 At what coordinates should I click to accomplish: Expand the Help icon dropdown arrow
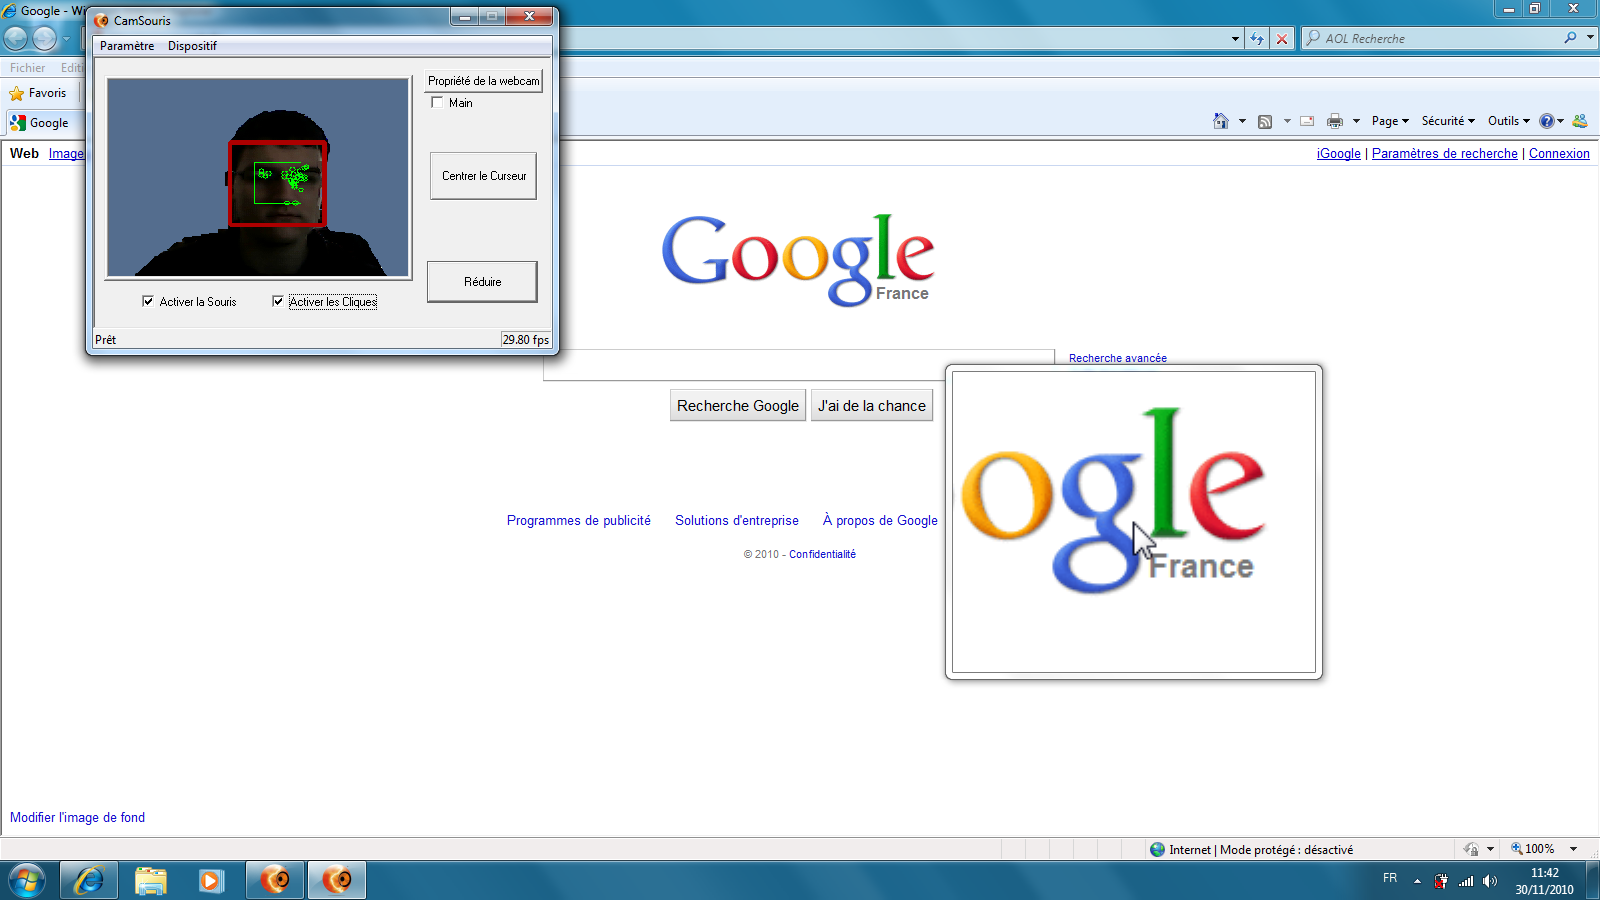tap(1560, 121)
